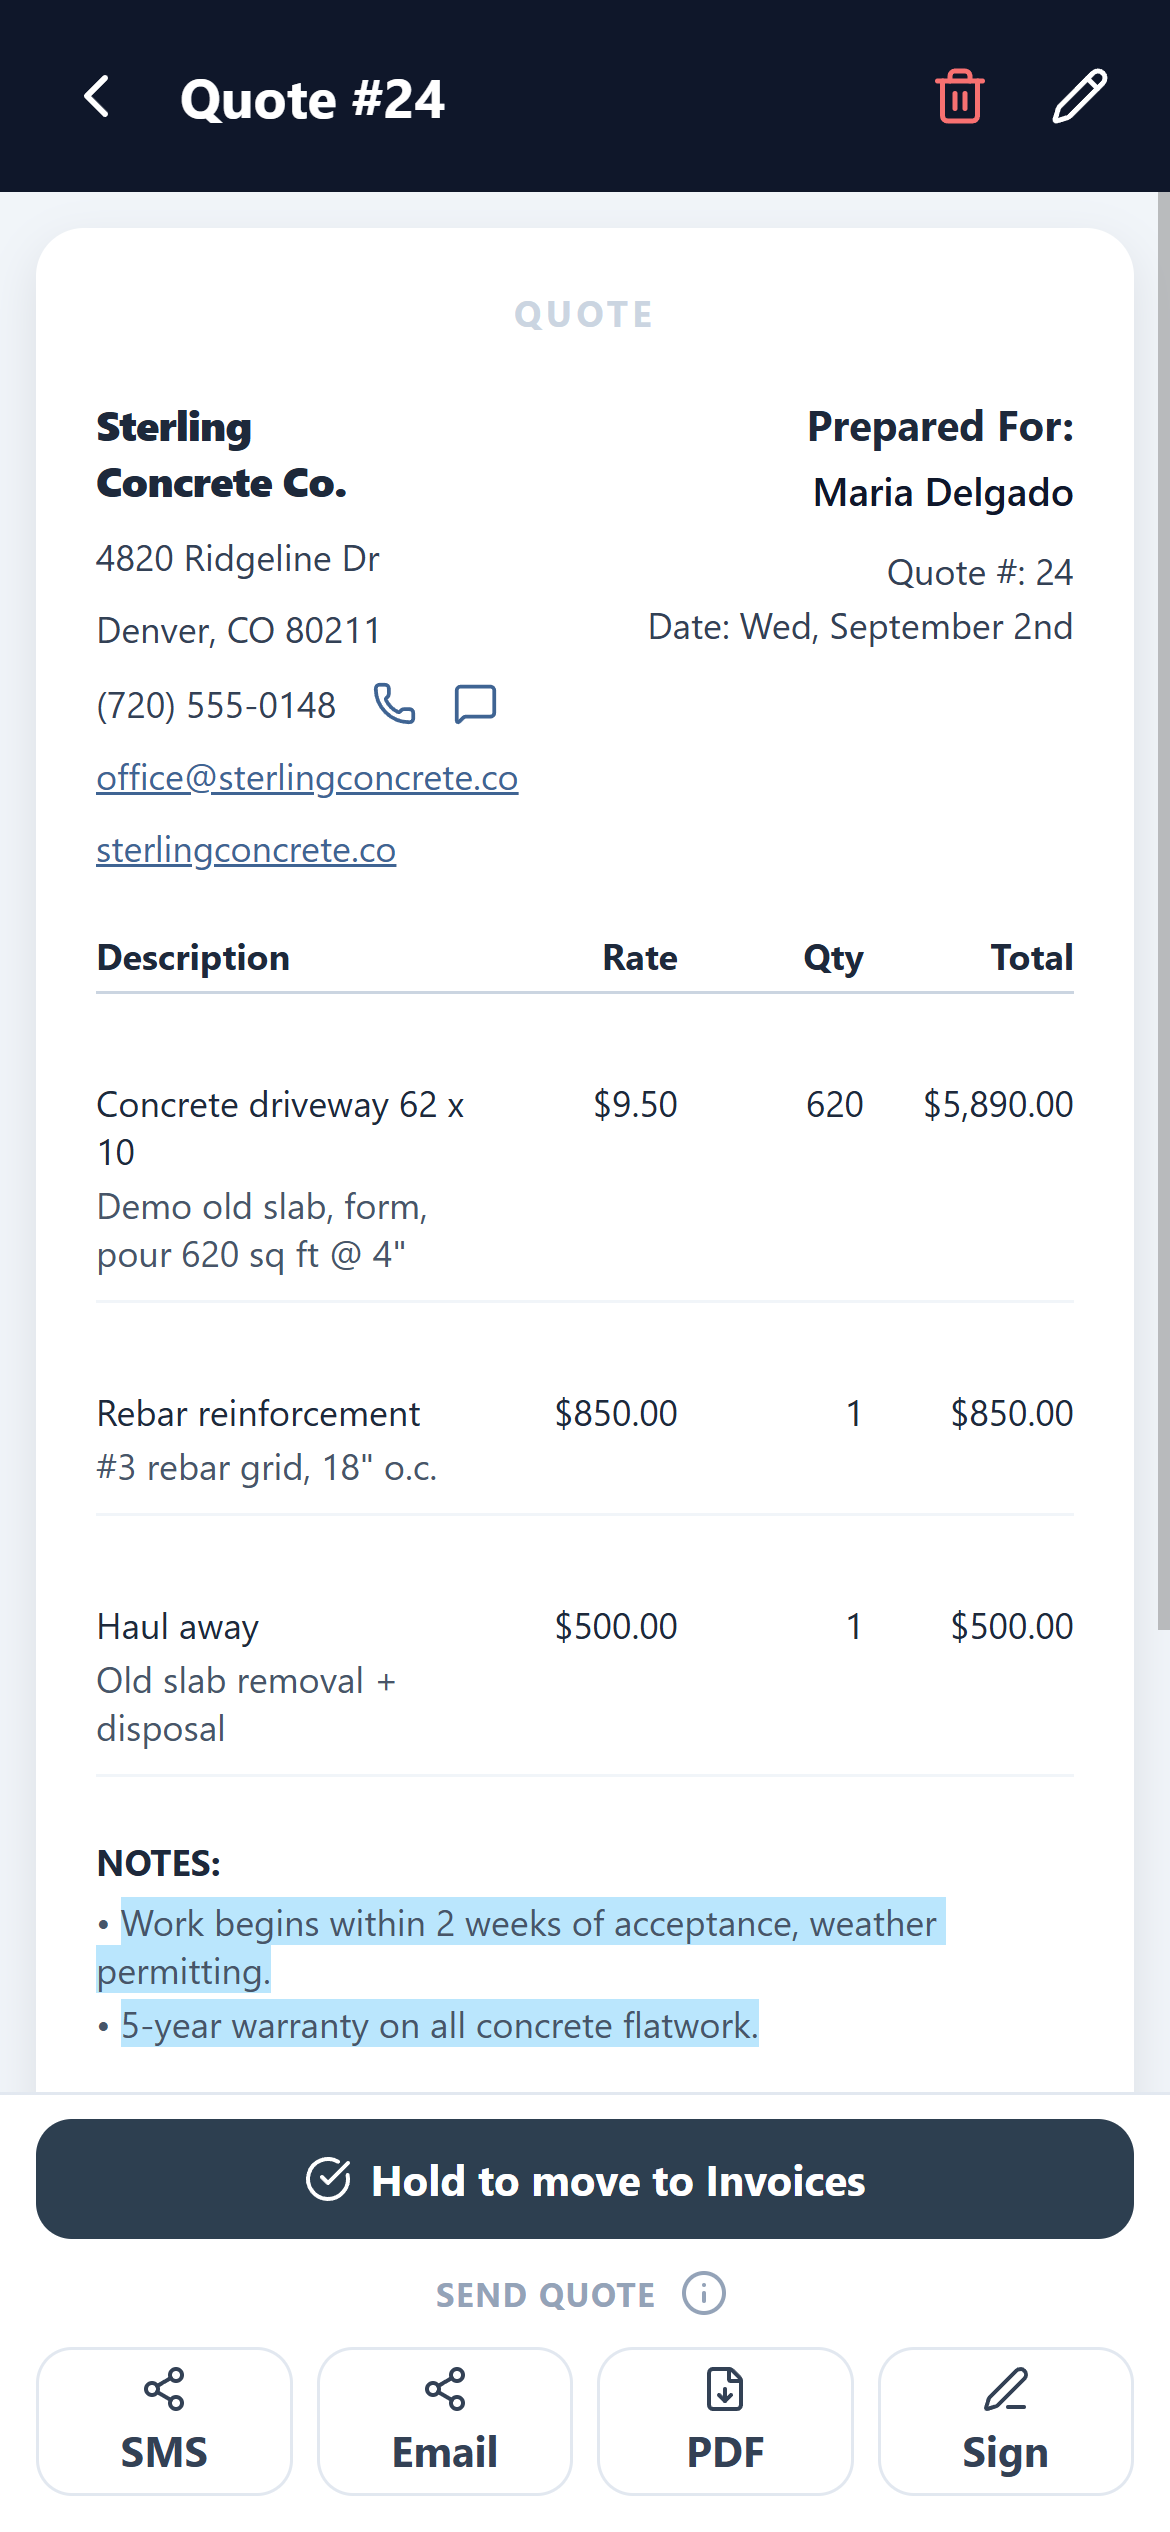Tap the Sign button

(x=1006, y=2421)
